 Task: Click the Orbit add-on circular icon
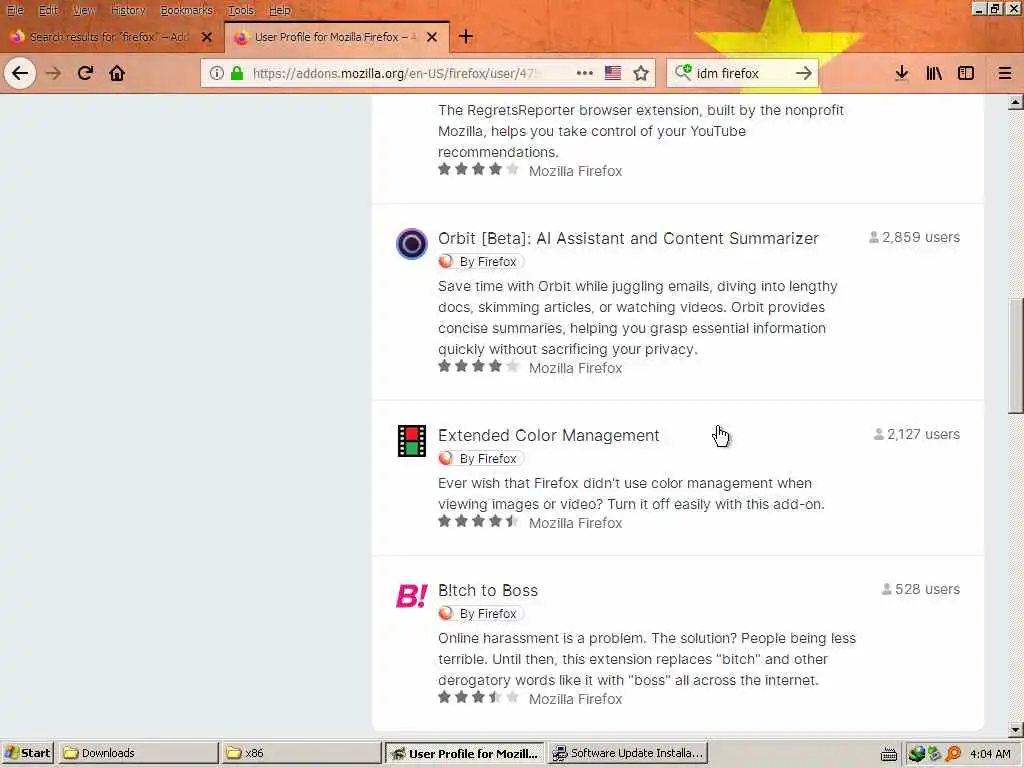pos(411,244)
